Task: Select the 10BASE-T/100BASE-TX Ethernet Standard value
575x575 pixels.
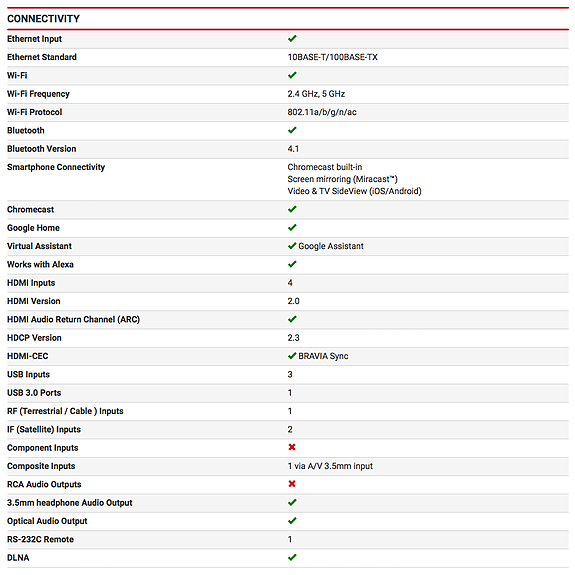Action: pos(332,57)
